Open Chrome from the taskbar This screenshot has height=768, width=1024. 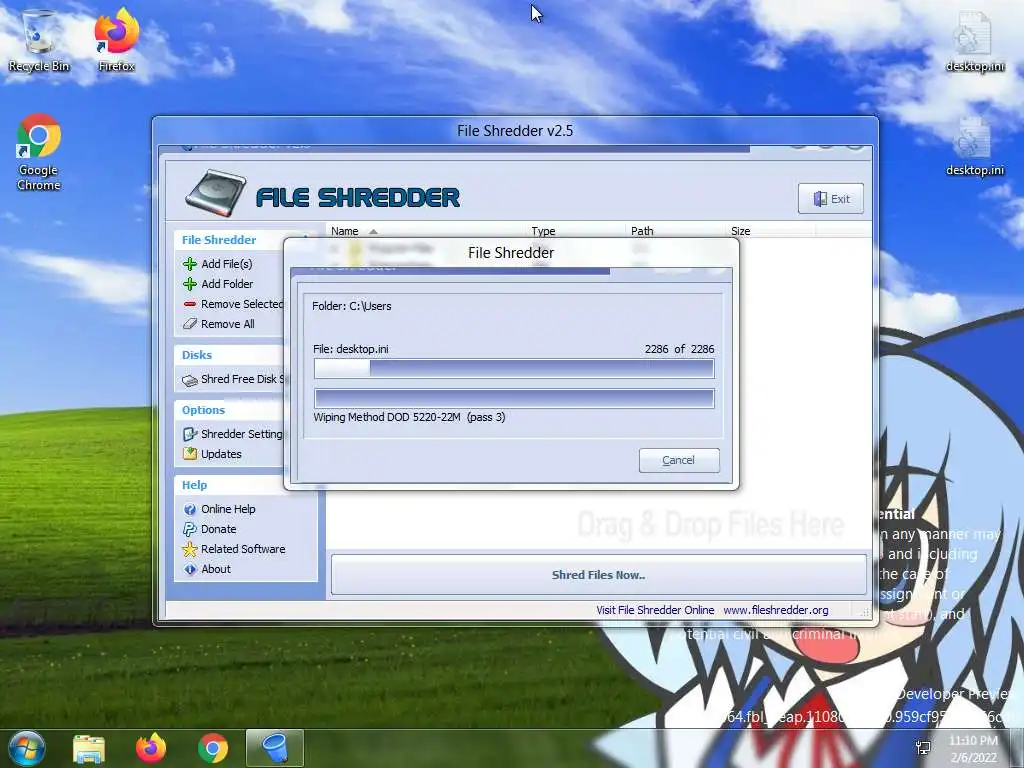click(213, 749)
